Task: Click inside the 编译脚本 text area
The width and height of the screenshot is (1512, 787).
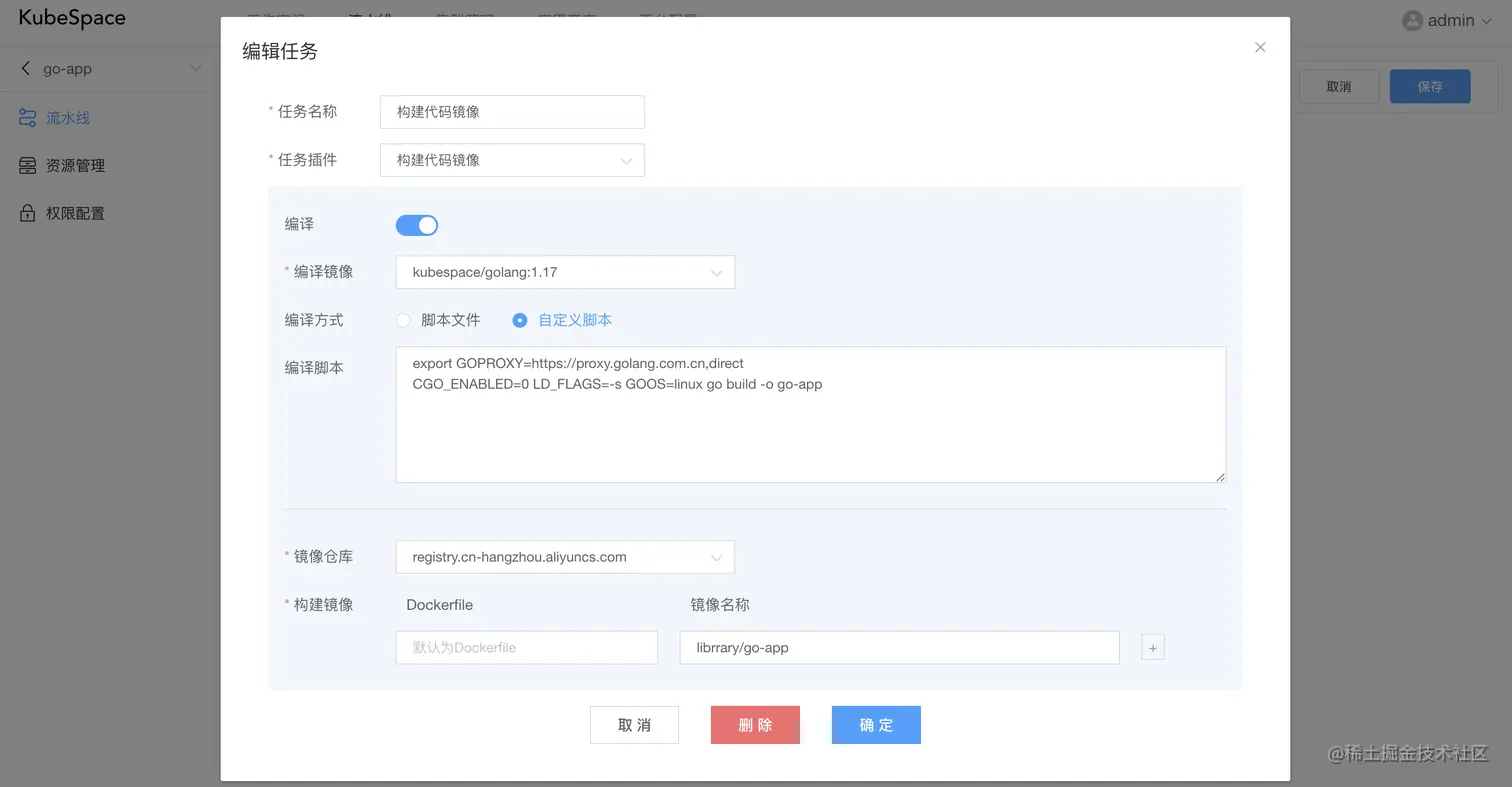Action: 811,415
